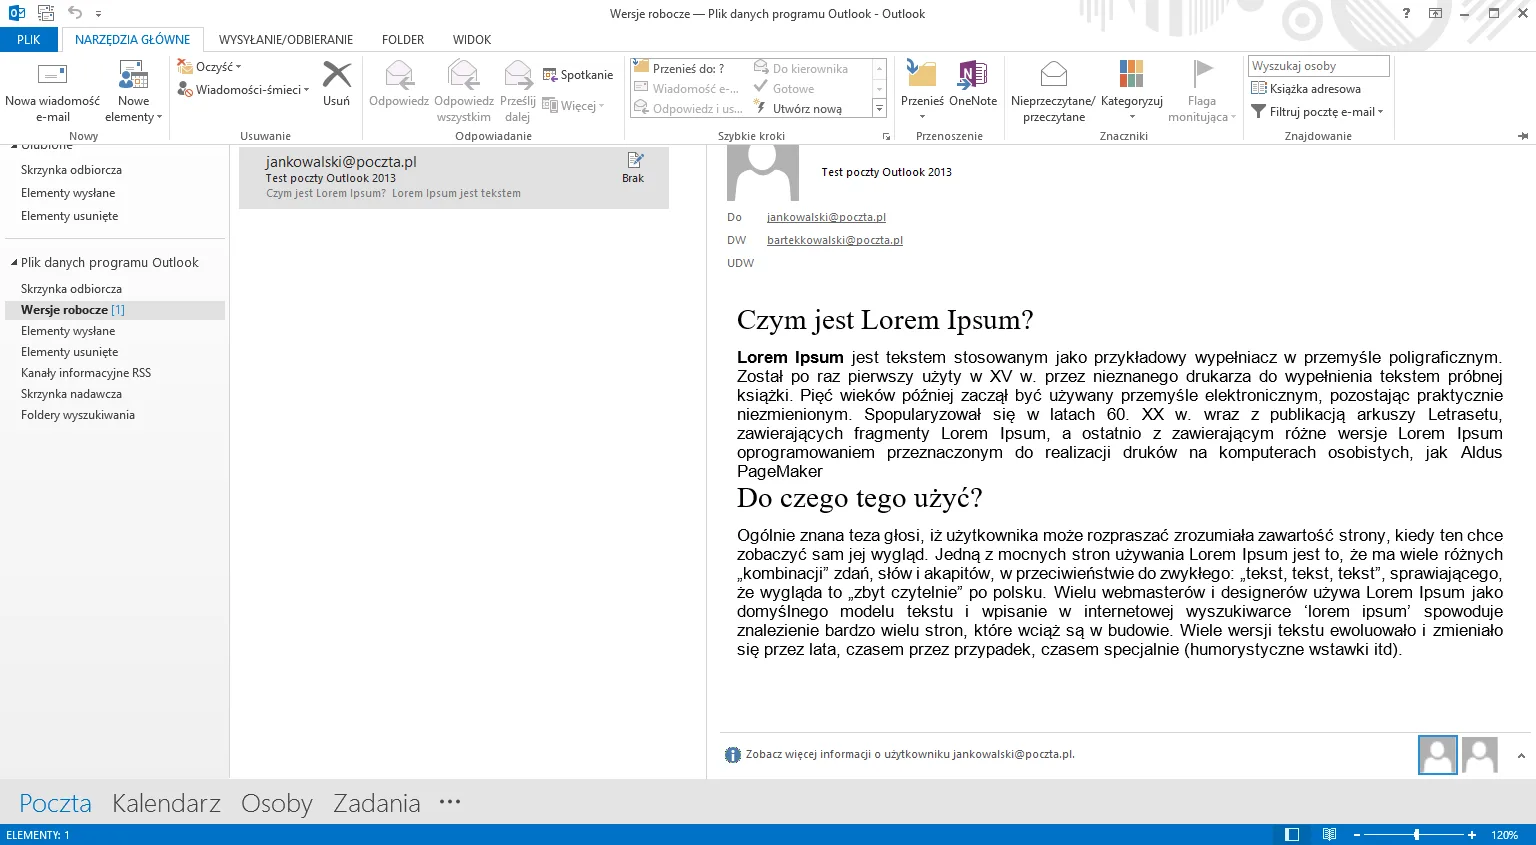Image resolution: width=1536 pixels, height=845 pixels.
Task: Select Wersje robocze [1] folder
Action: click(x=115, y=310)
